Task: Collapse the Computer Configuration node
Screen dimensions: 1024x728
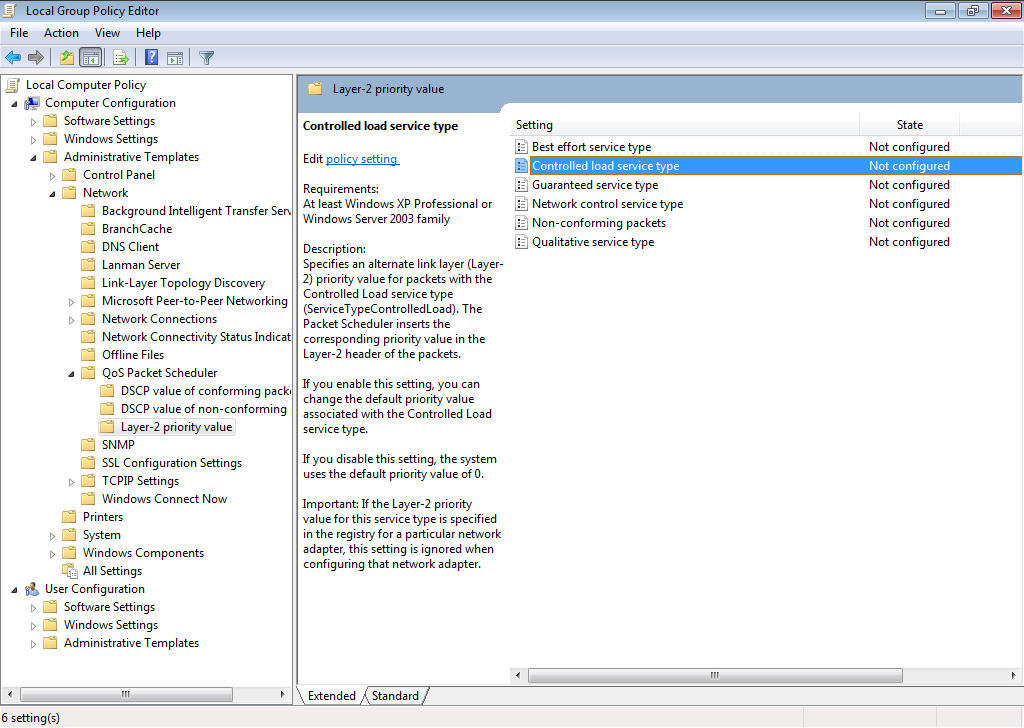Action: click(14, 103)
